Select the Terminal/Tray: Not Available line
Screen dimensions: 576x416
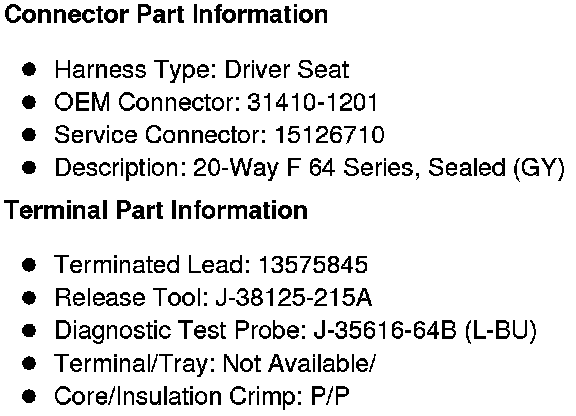[x=215, y=363]
